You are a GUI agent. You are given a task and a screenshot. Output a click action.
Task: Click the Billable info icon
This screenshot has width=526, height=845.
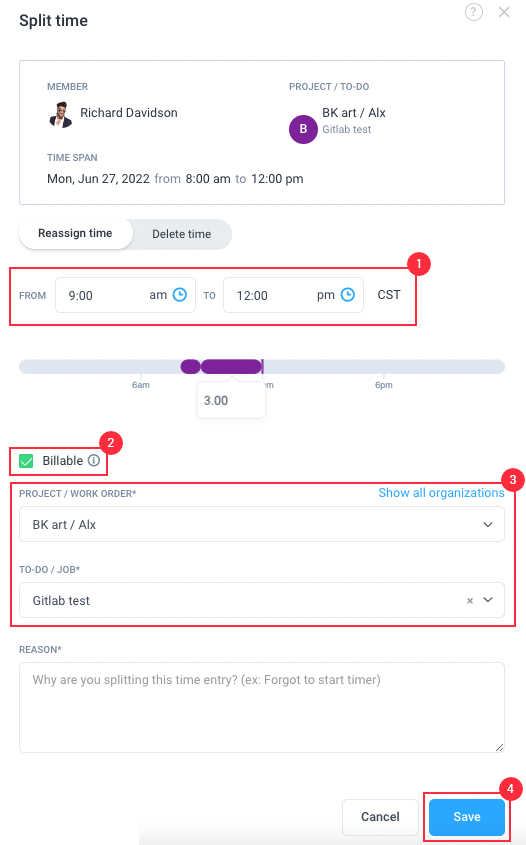coord(94,460)
